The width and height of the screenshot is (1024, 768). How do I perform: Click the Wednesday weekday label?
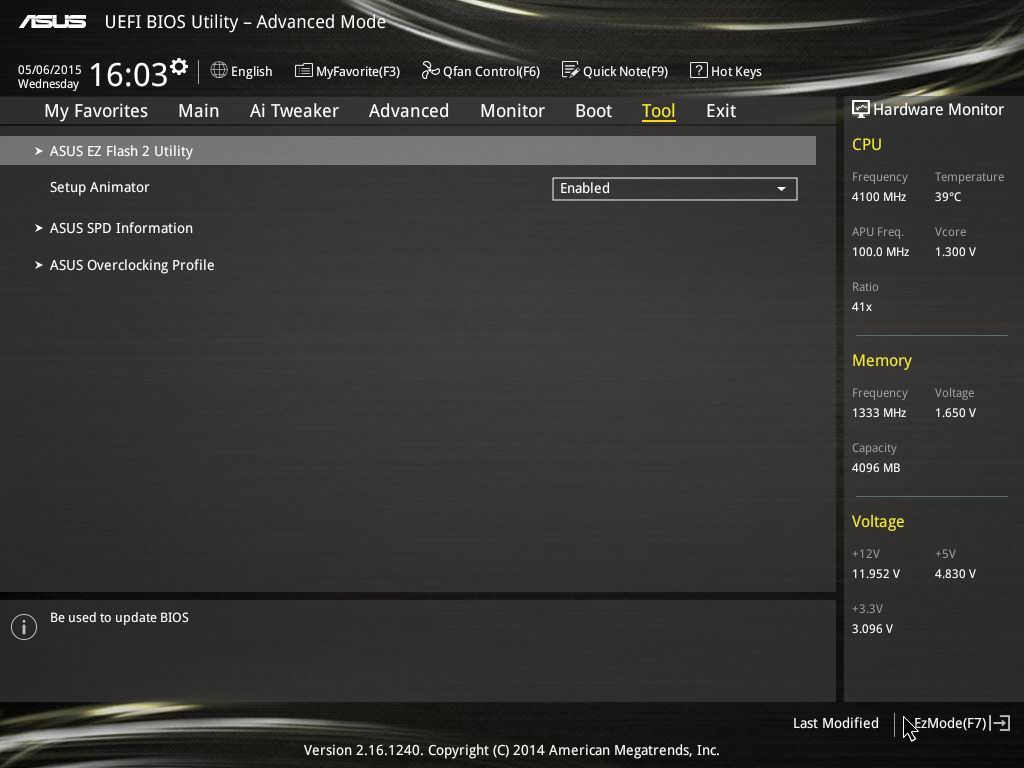point(48,84)
